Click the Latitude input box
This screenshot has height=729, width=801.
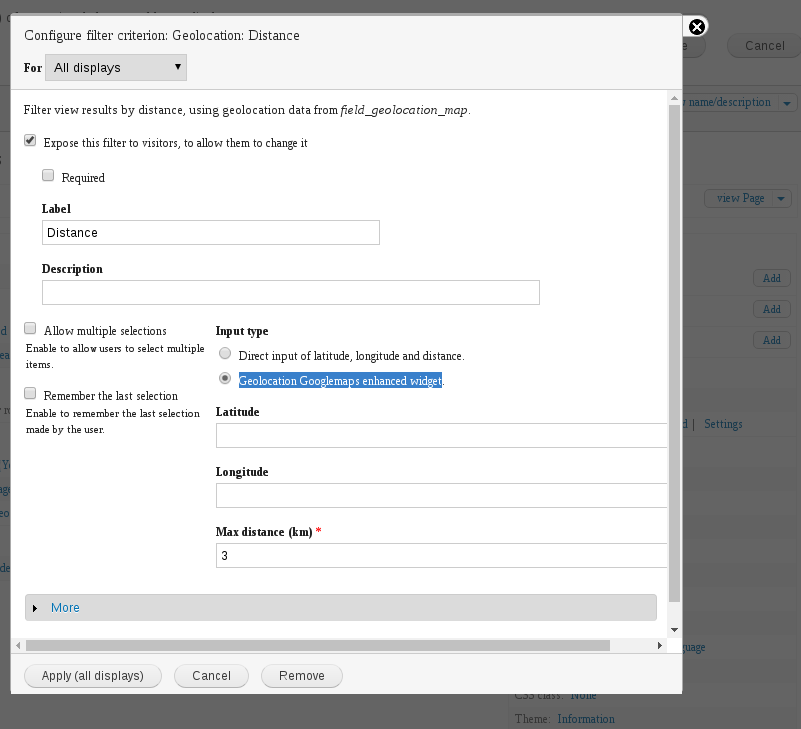(x=440, y=436)
